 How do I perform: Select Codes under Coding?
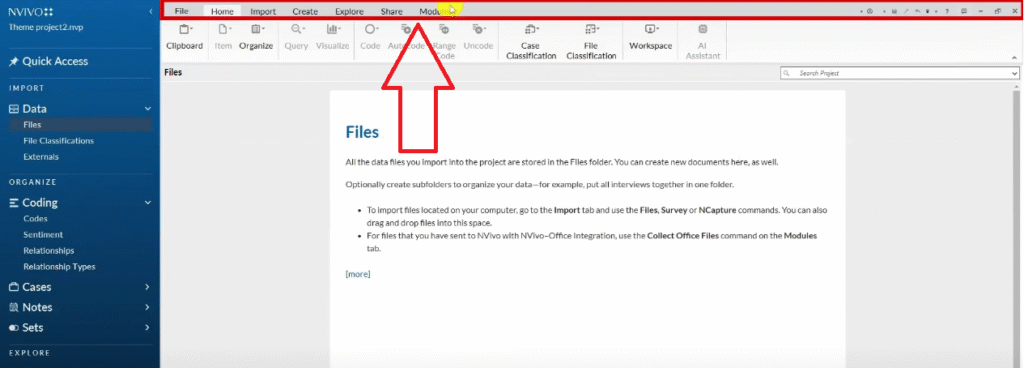point(35,219)
